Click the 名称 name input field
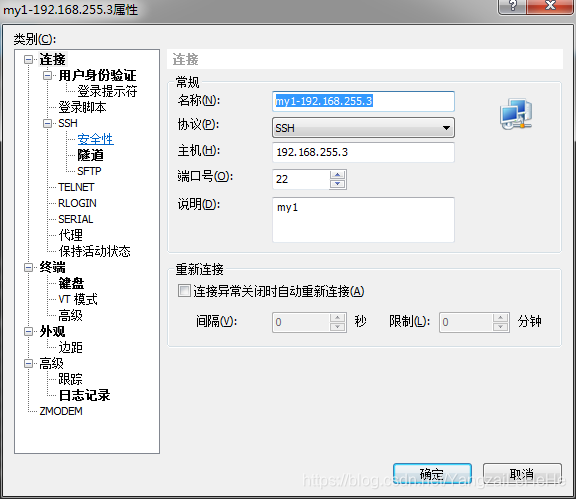 click(363, 101)
